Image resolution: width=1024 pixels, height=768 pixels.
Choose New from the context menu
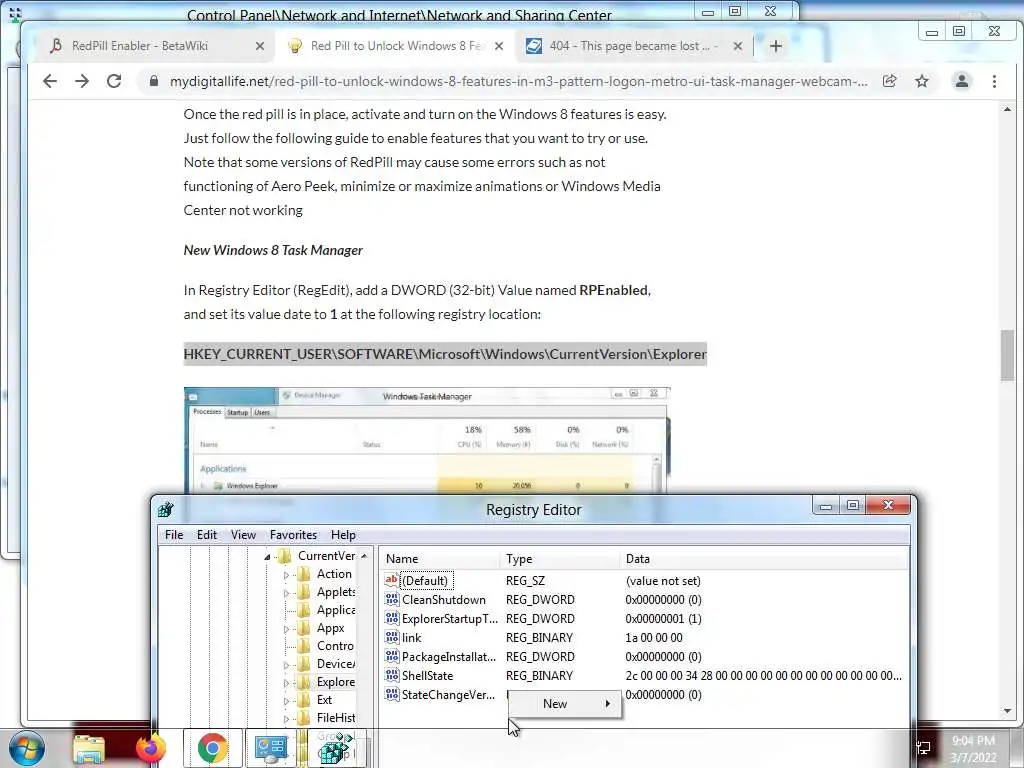coord(564,704)
